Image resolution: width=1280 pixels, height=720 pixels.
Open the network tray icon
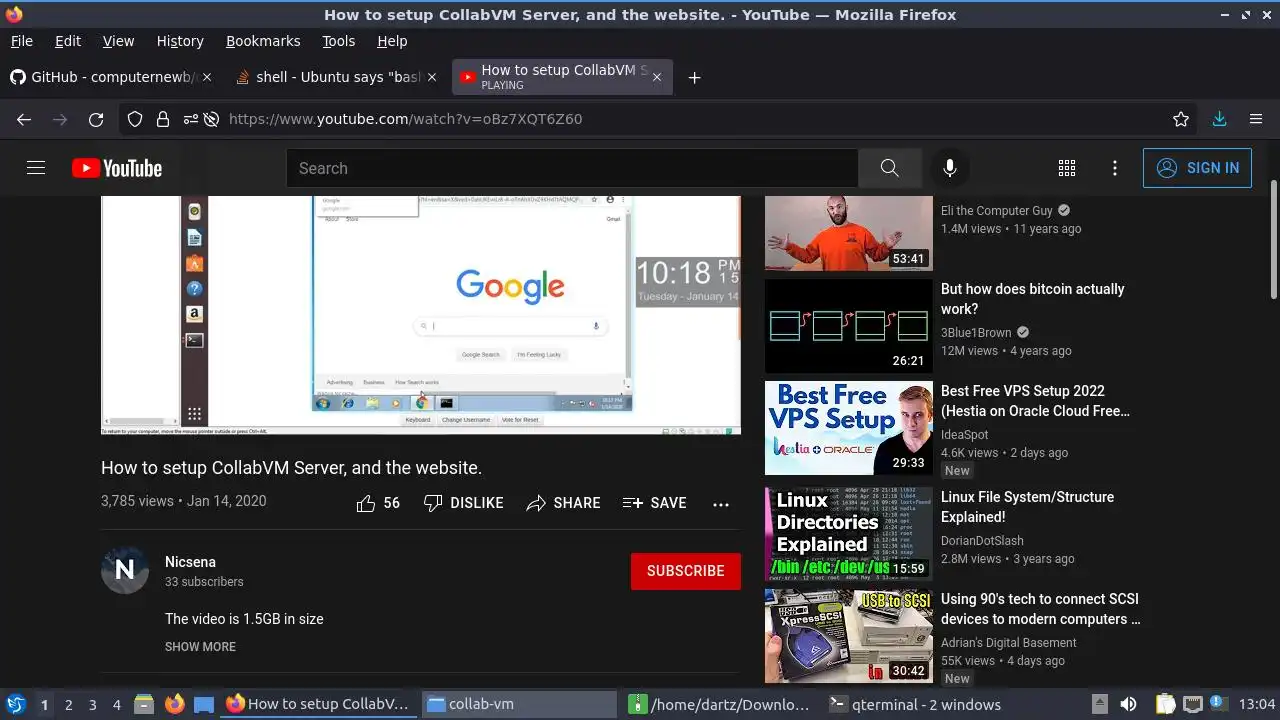tap(1192, 704)
